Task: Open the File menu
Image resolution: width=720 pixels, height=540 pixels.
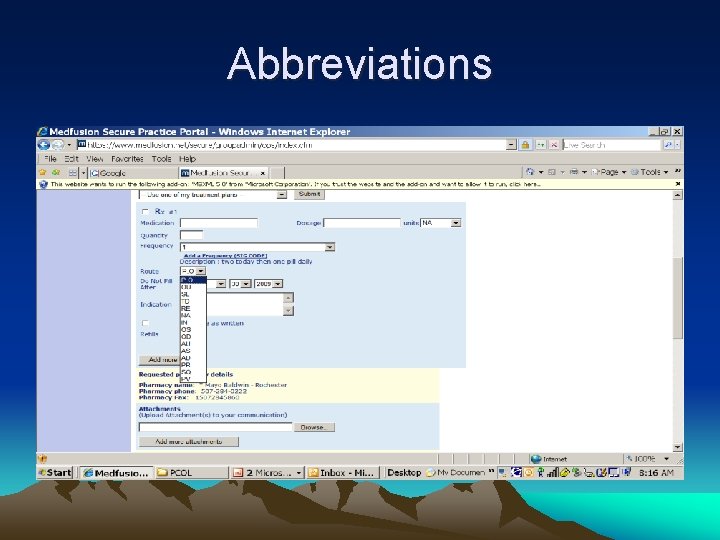Action: [50, 159]
